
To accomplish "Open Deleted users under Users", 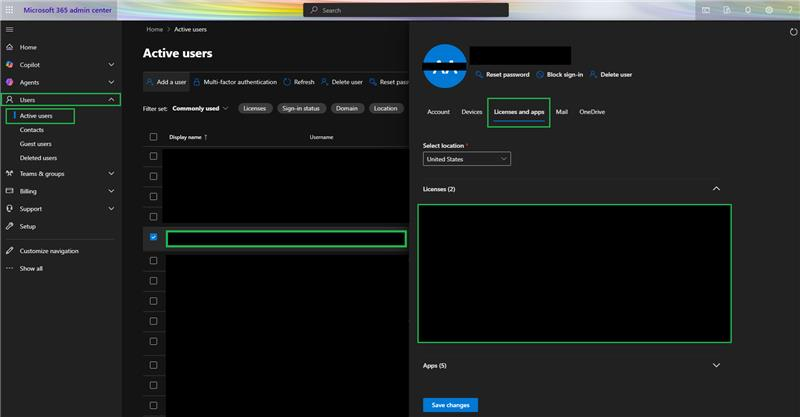I will 38,158.
